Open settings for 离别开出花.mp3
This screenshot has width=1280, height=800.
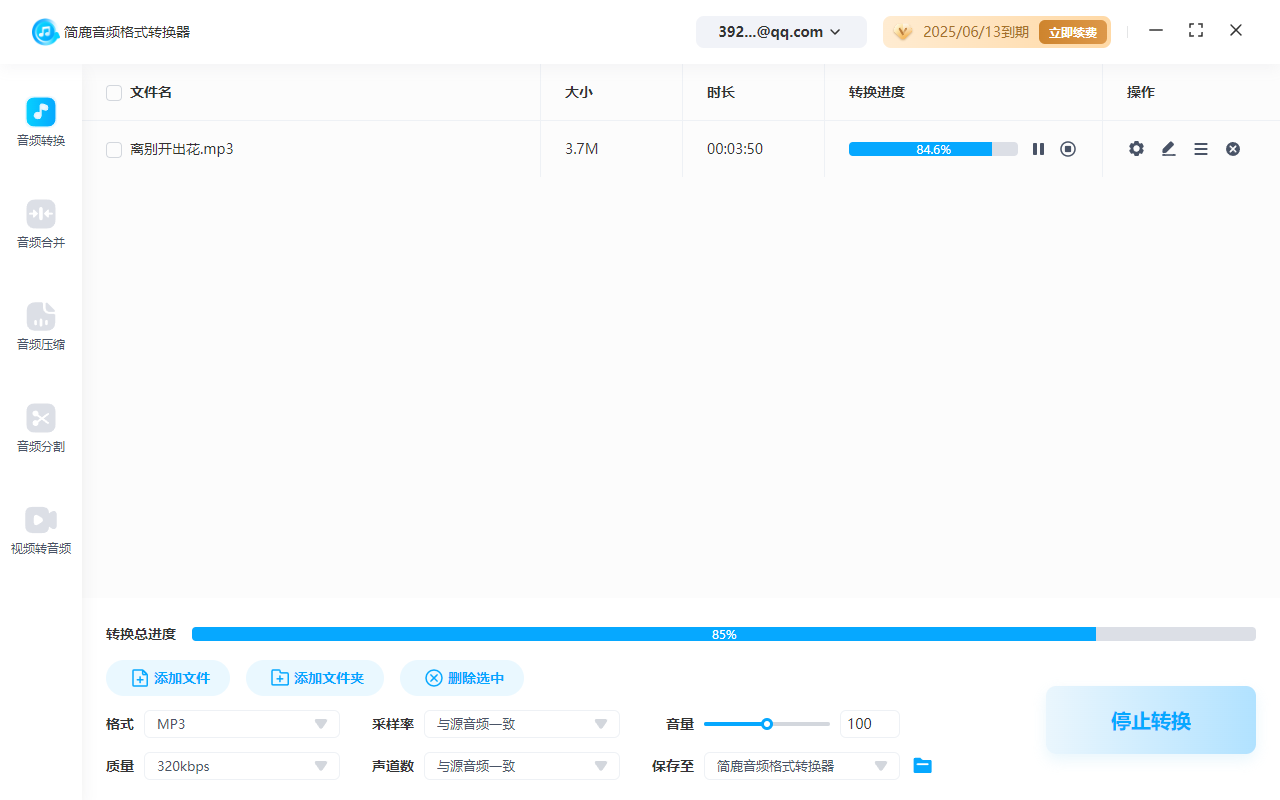(x=1136, y=148)
